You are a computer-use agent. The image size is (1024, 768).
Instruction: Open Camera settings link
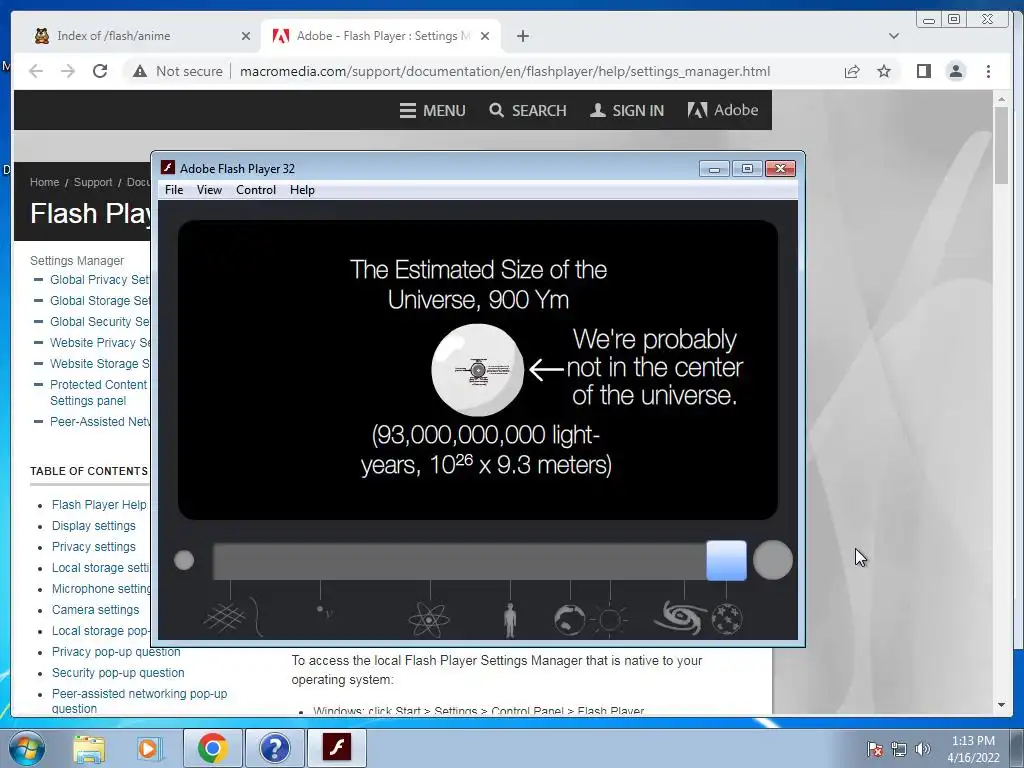[95, 609]
